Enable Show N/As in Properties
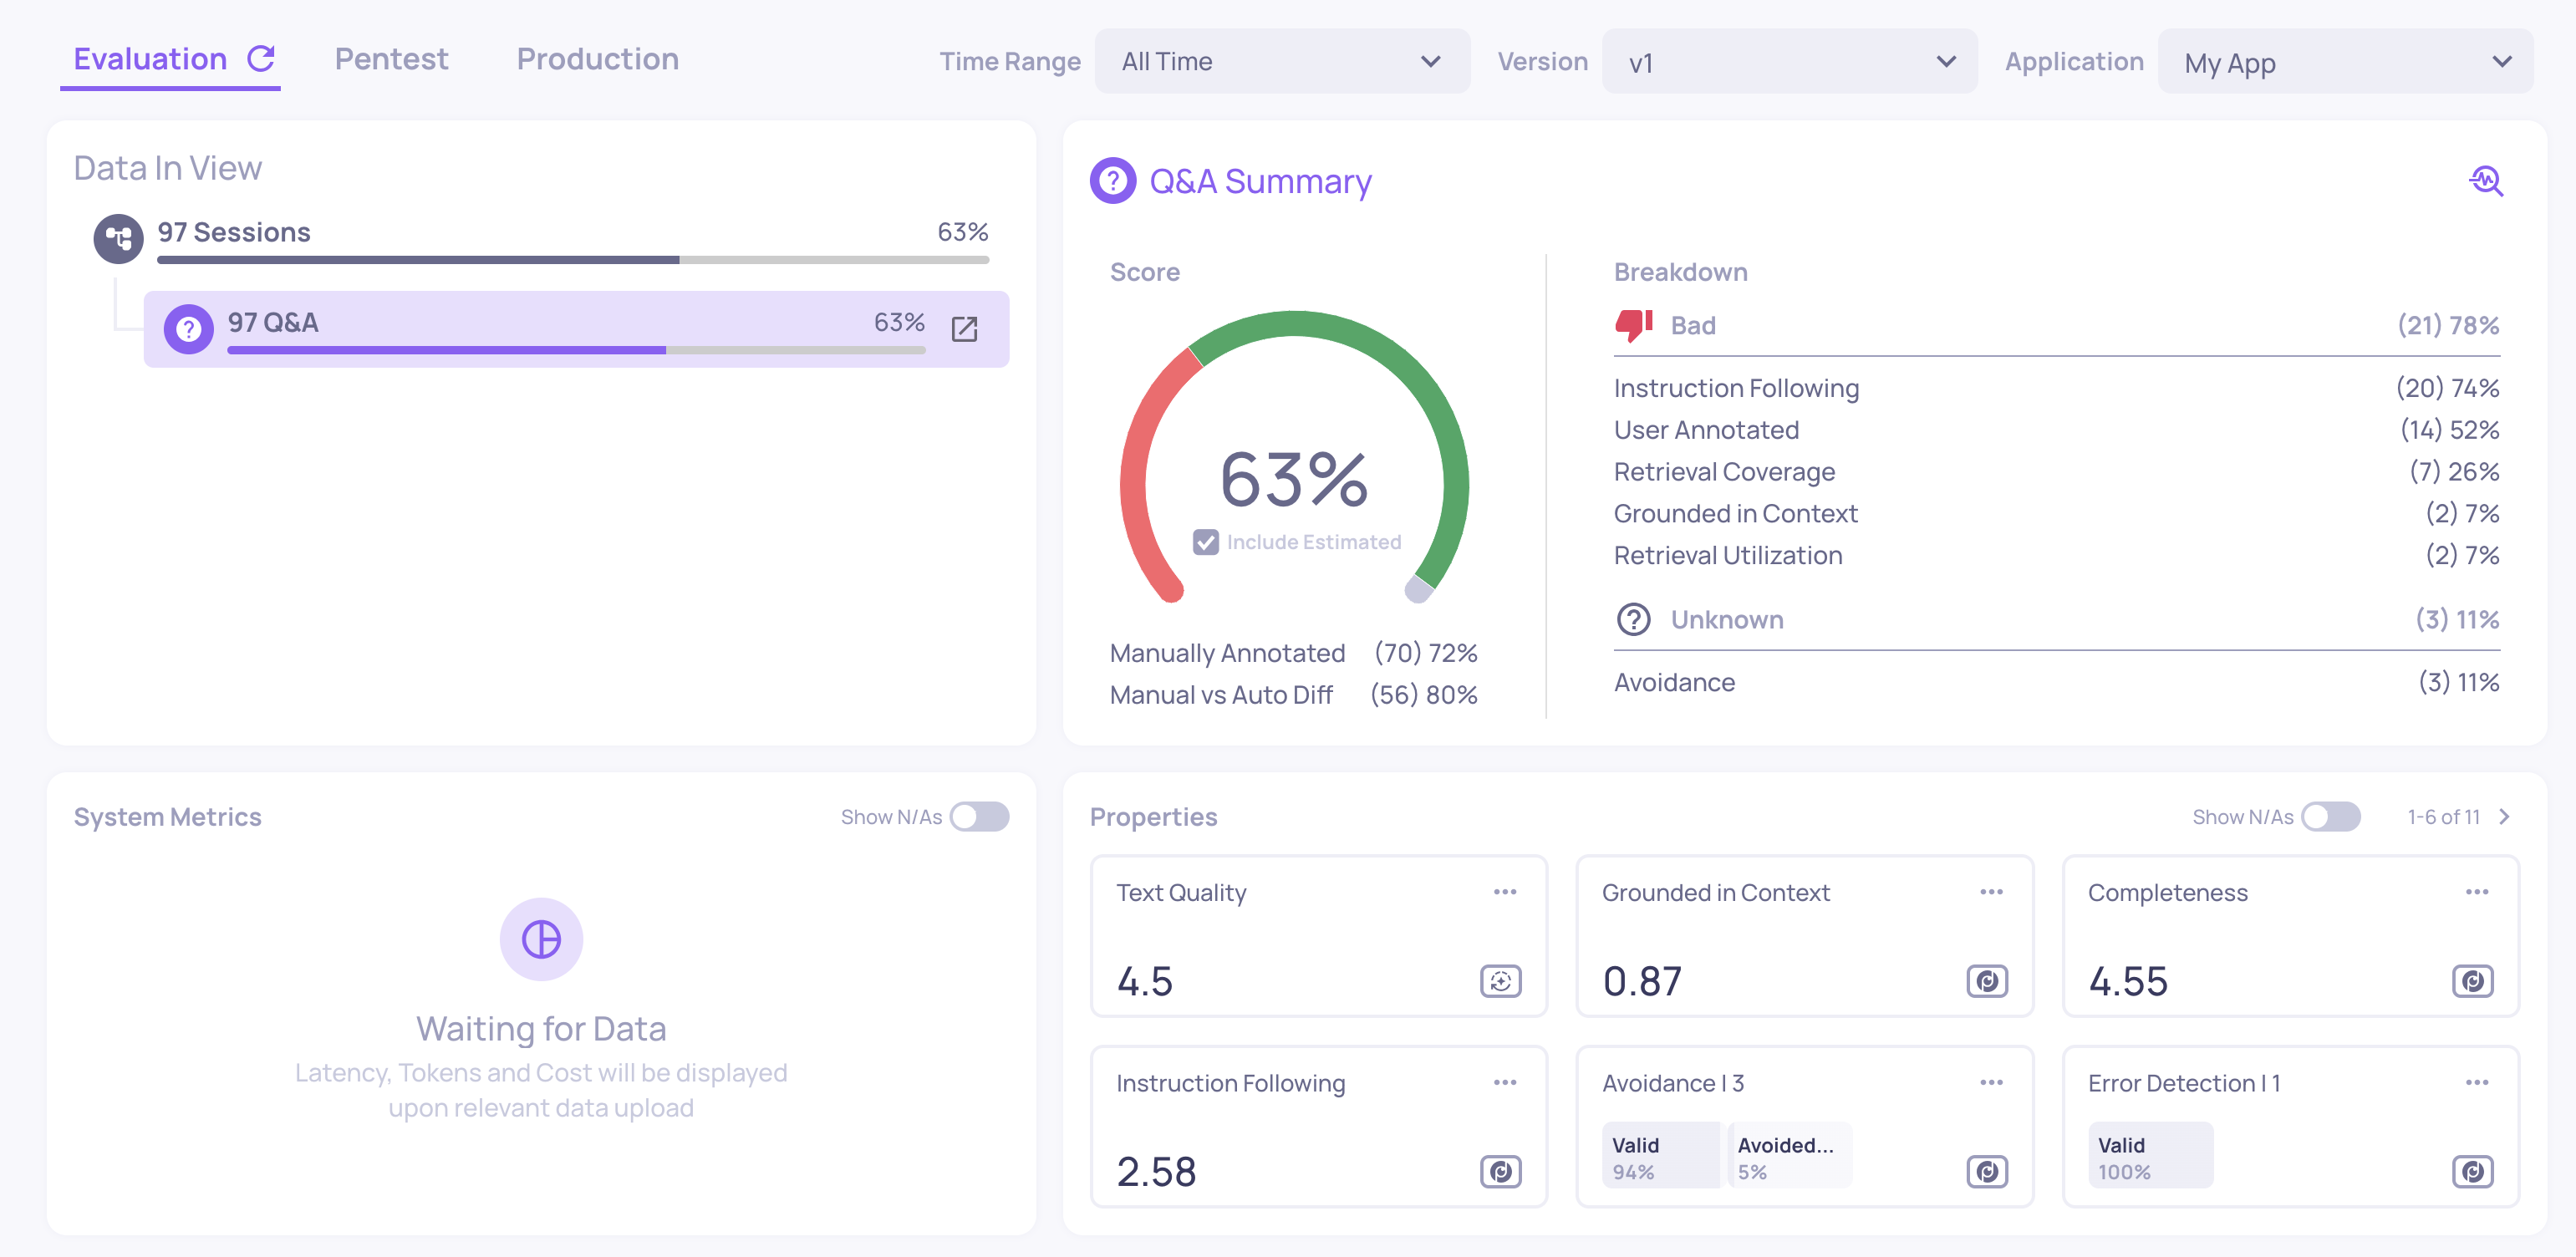The width and height of the screenshot is (2576, 1257). pyautogui.click(x=2330, y=817)
